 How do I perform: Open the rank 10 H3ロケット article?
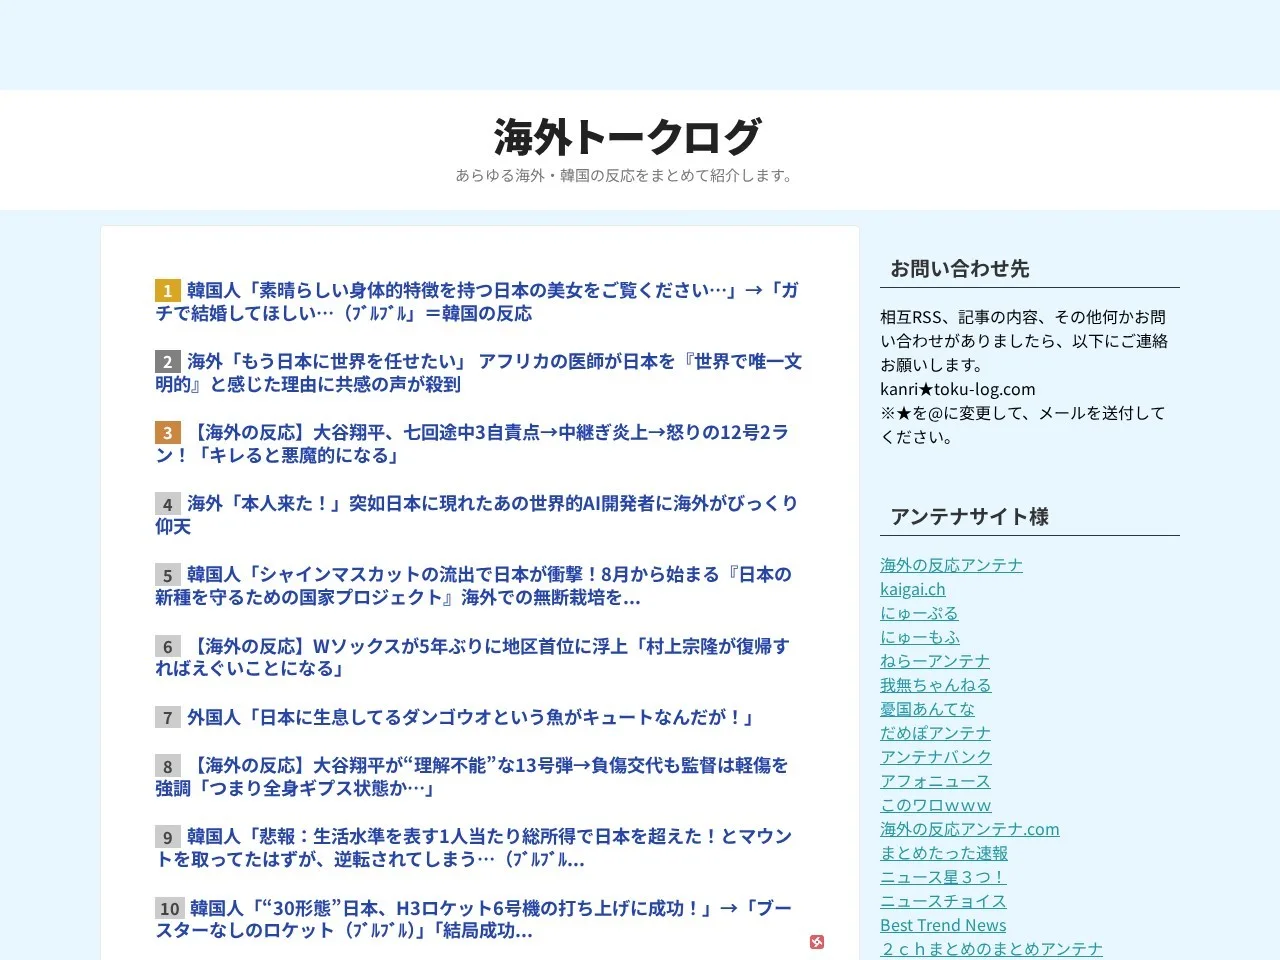(474, 919)
